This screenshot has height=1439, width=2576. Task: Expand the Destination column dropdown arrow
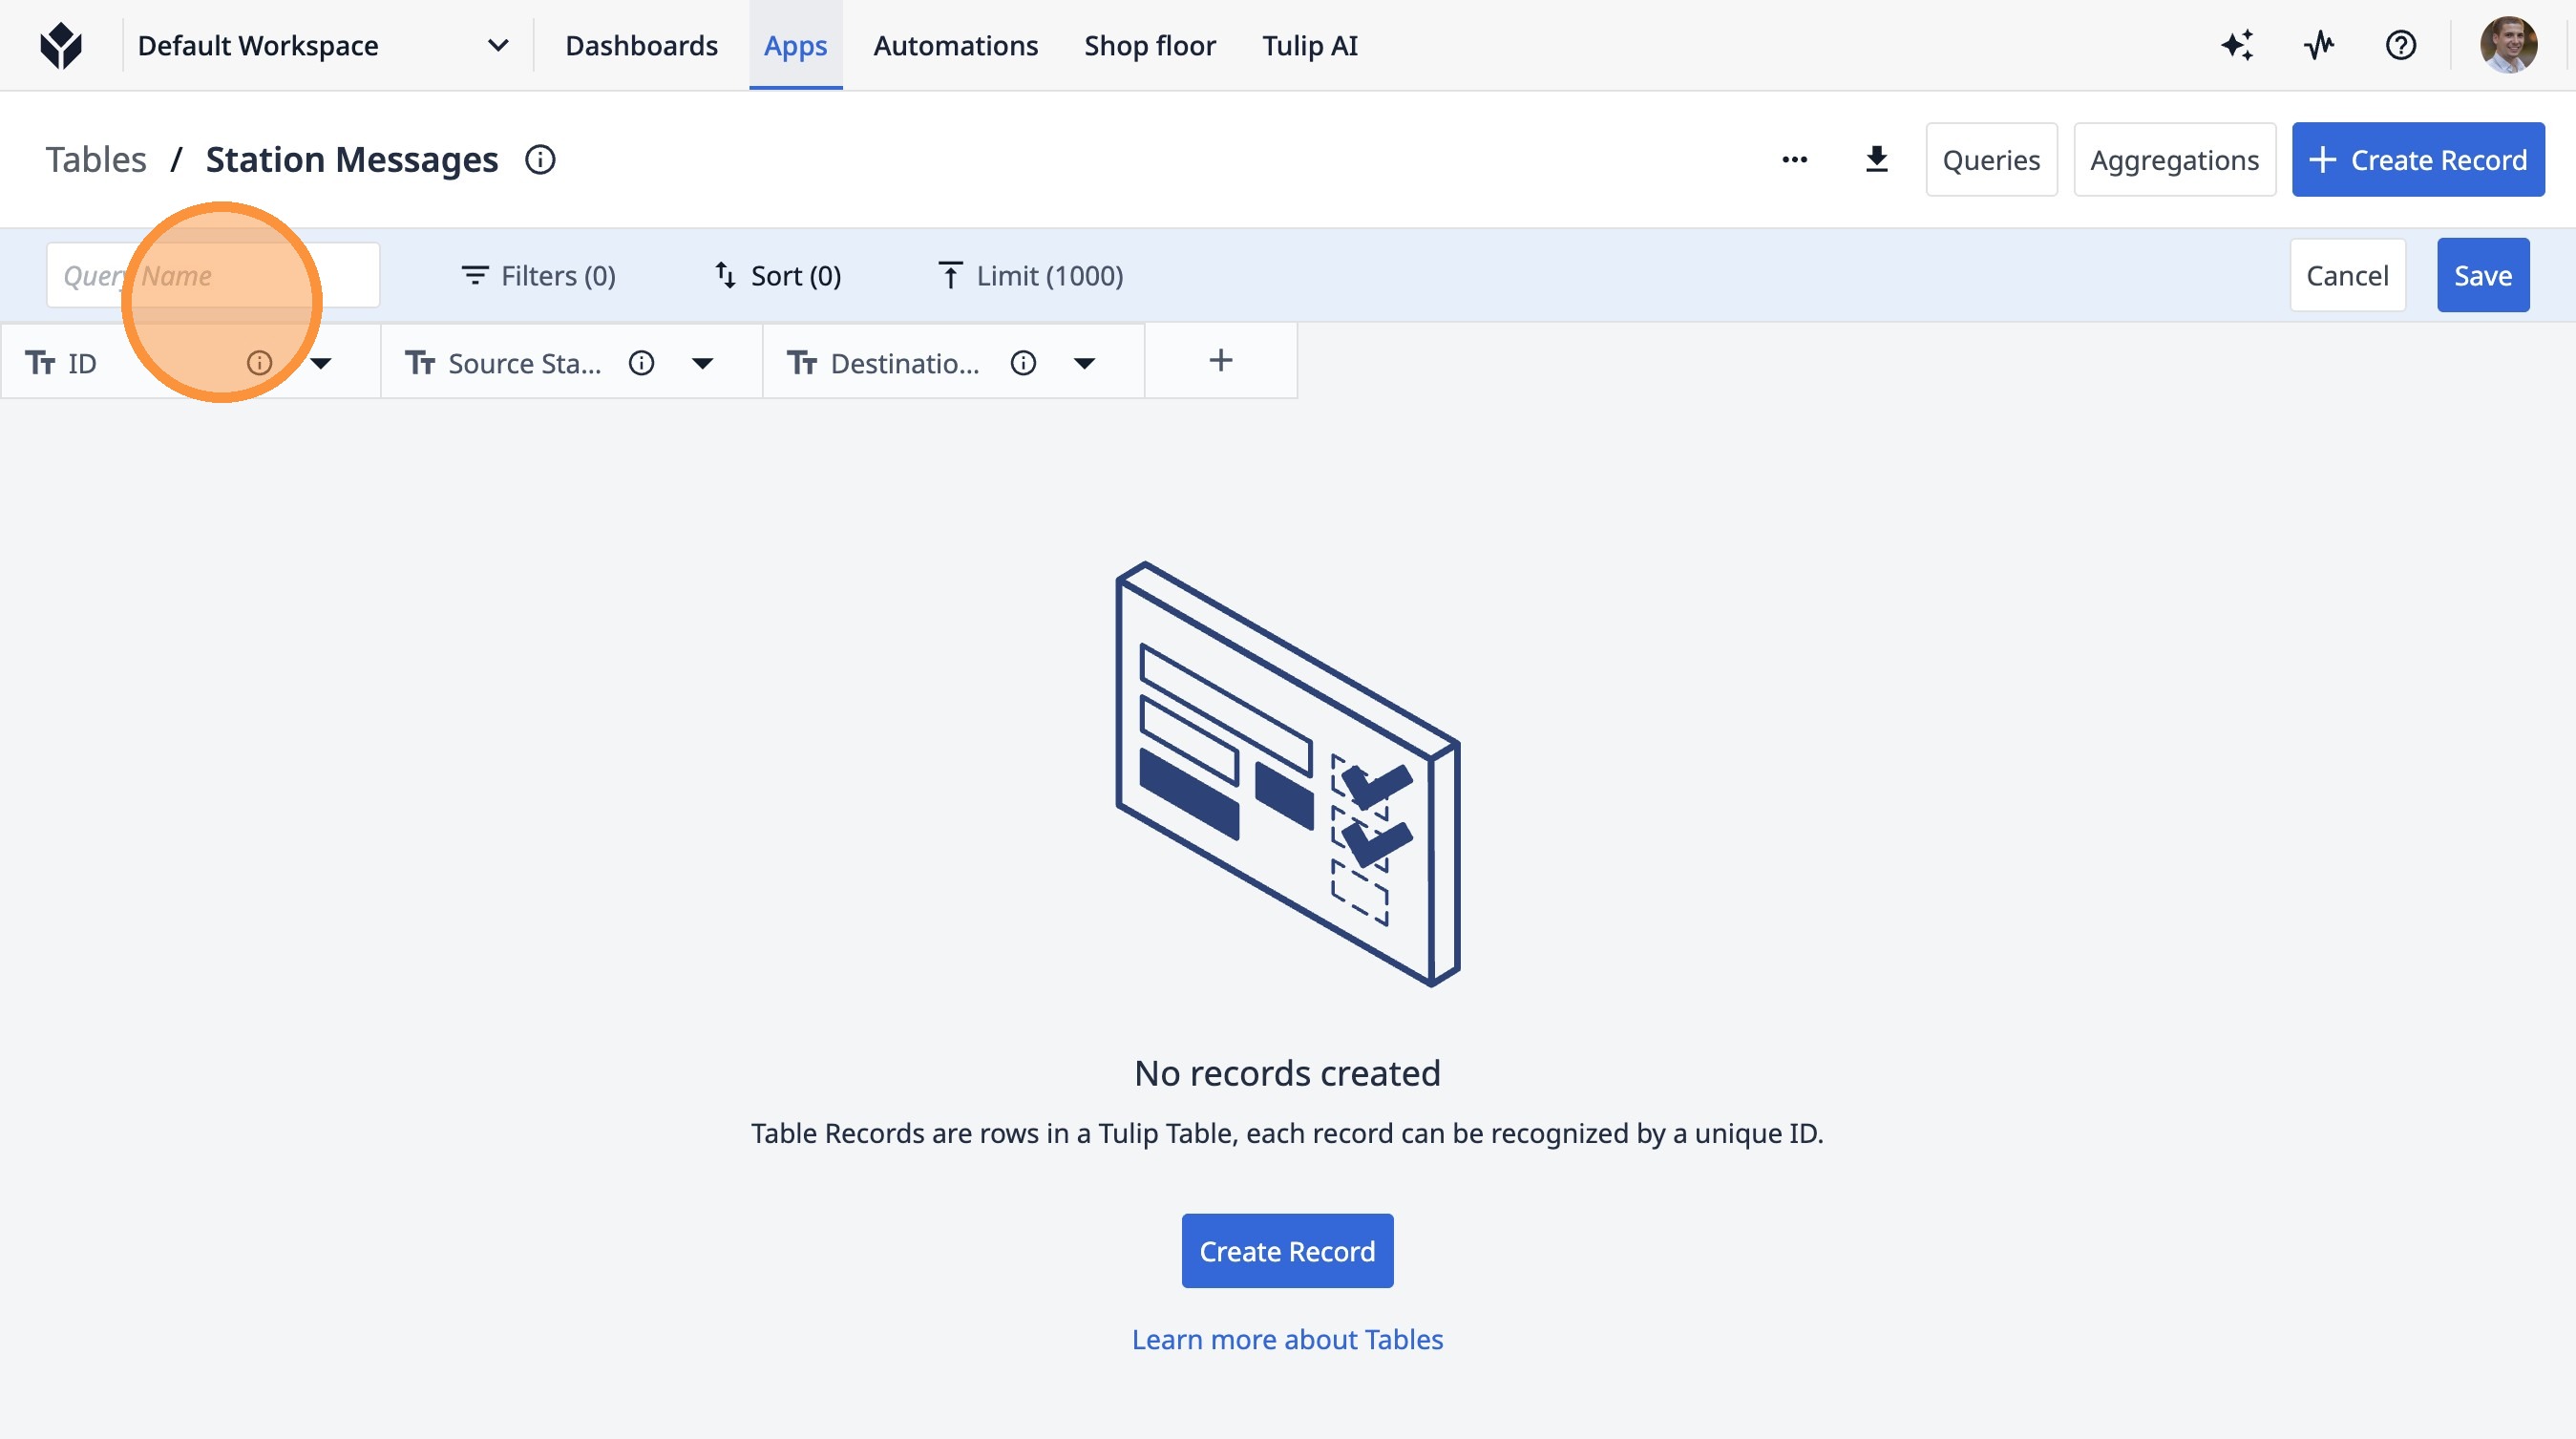tap(1084, 363)
